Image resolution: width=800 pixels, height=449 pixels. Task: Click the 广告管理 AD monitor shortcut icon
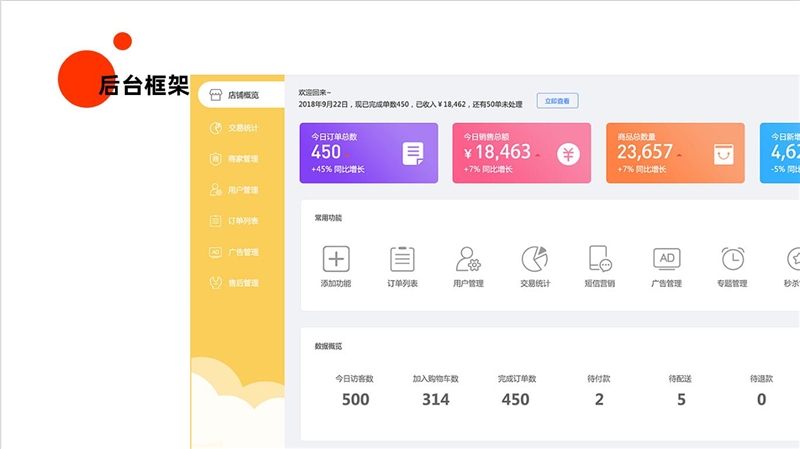click(x=667, y=259)
